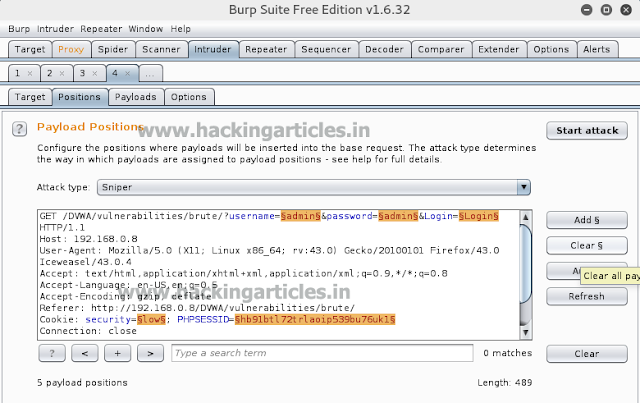Screen dimensions: 640x403
Task: Click the Start attack button
Action: pos(587,131)
